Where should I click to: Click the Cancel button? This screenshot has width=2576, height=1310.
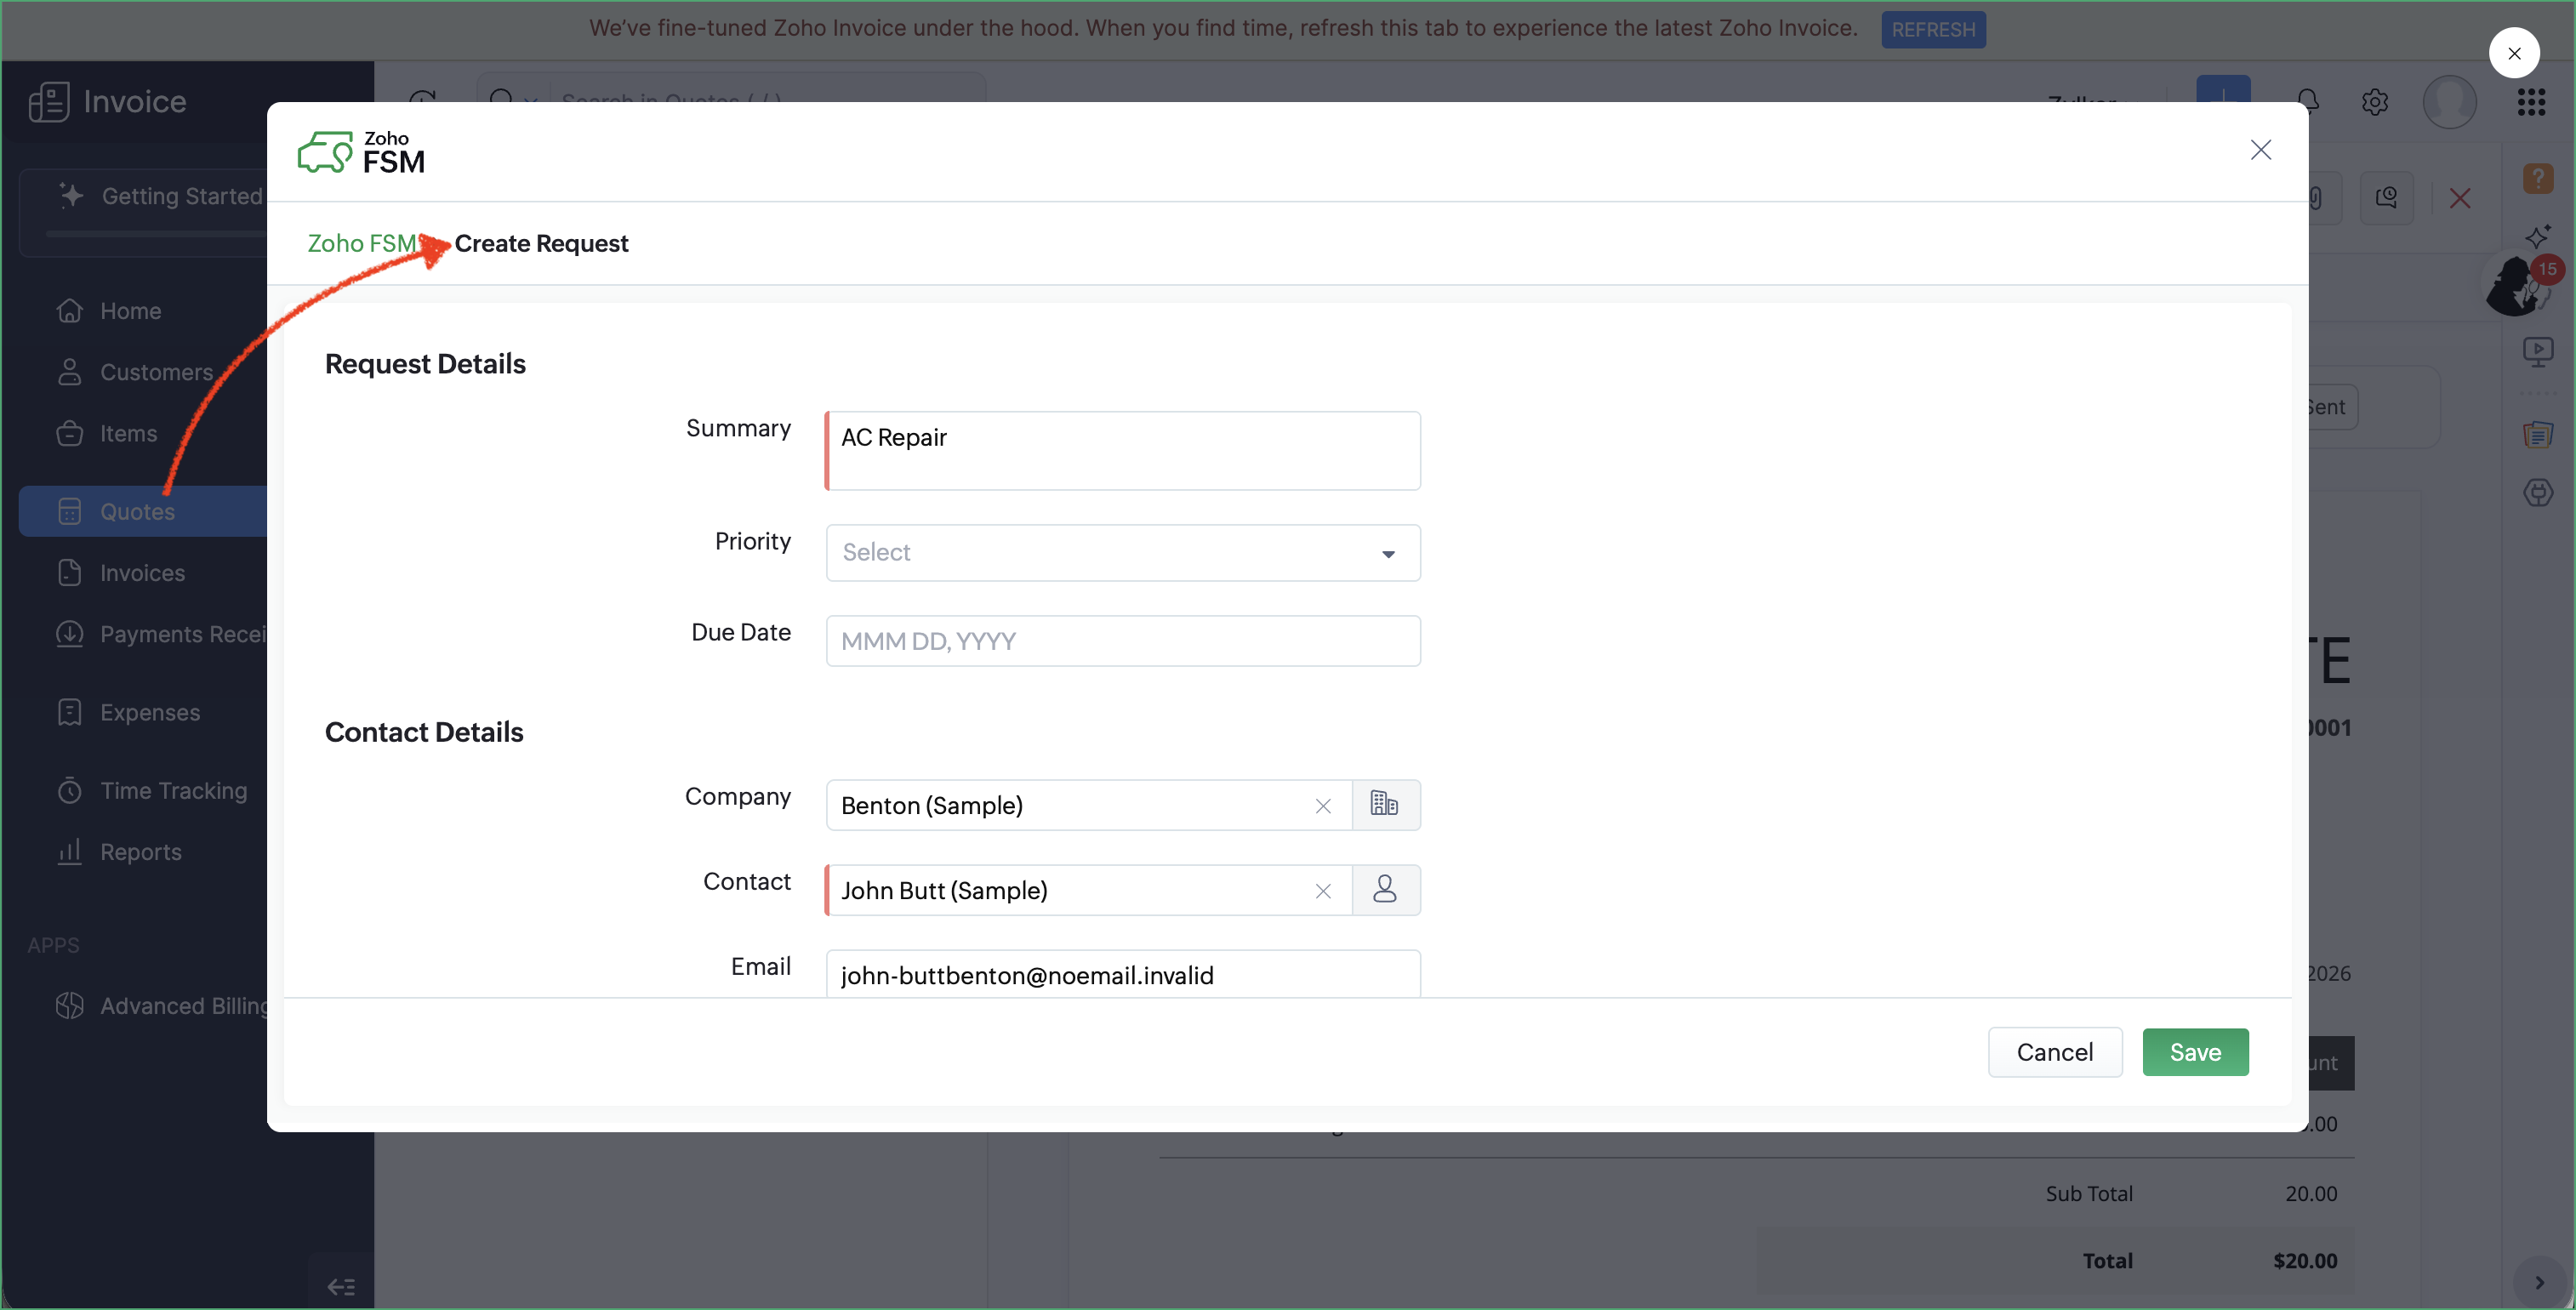click(2054, 1051)
